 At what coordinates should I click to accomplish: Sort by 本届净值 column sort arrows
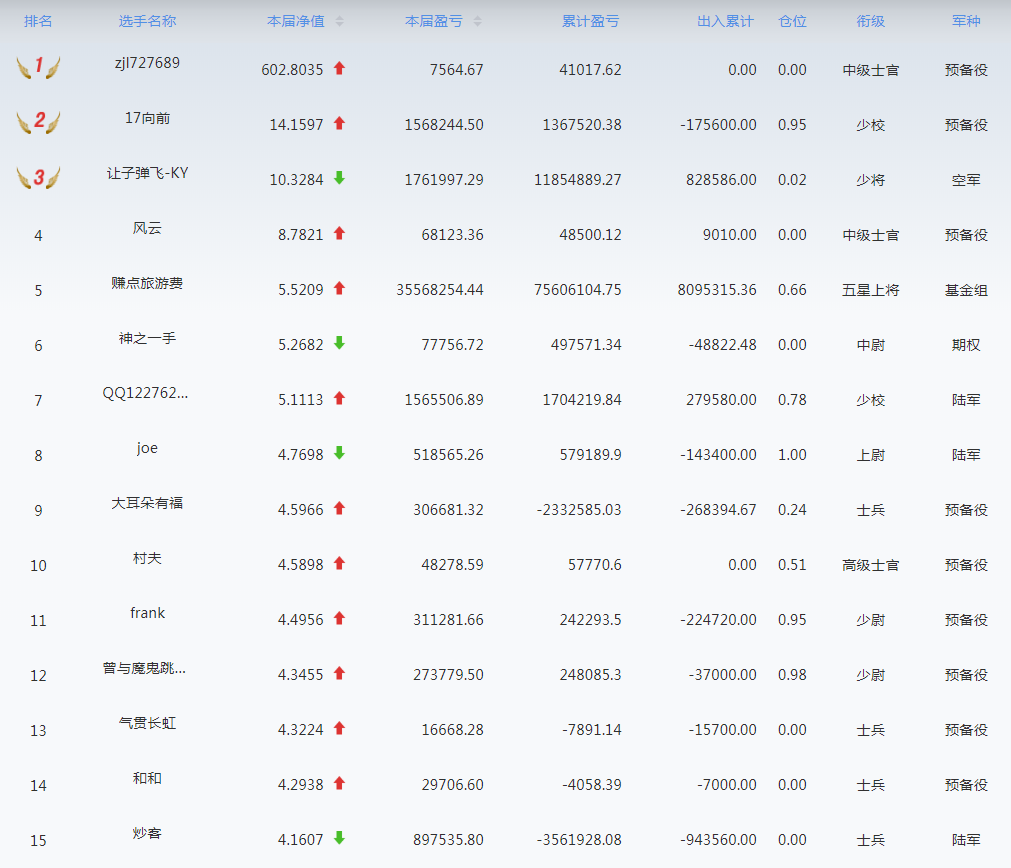[x=340, y=21]
